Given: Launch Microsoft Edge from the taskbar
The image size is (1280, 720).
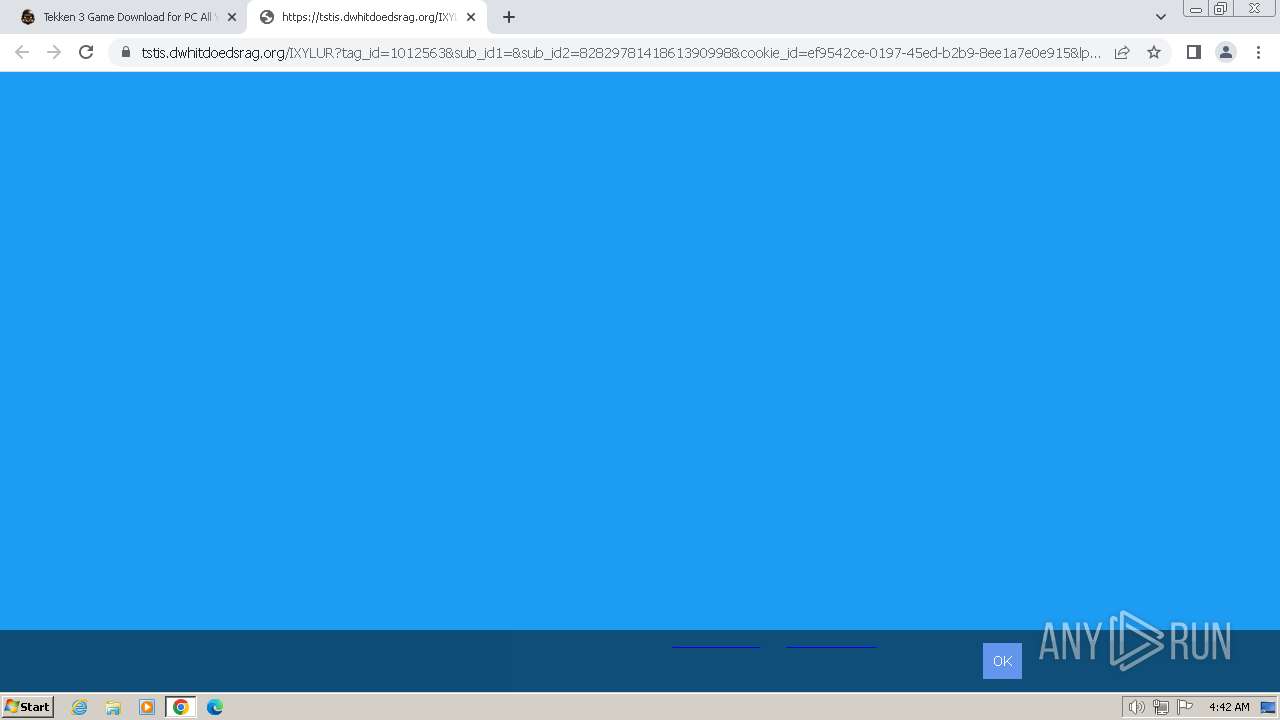Looking at the screenshot, I should (215, 707).
